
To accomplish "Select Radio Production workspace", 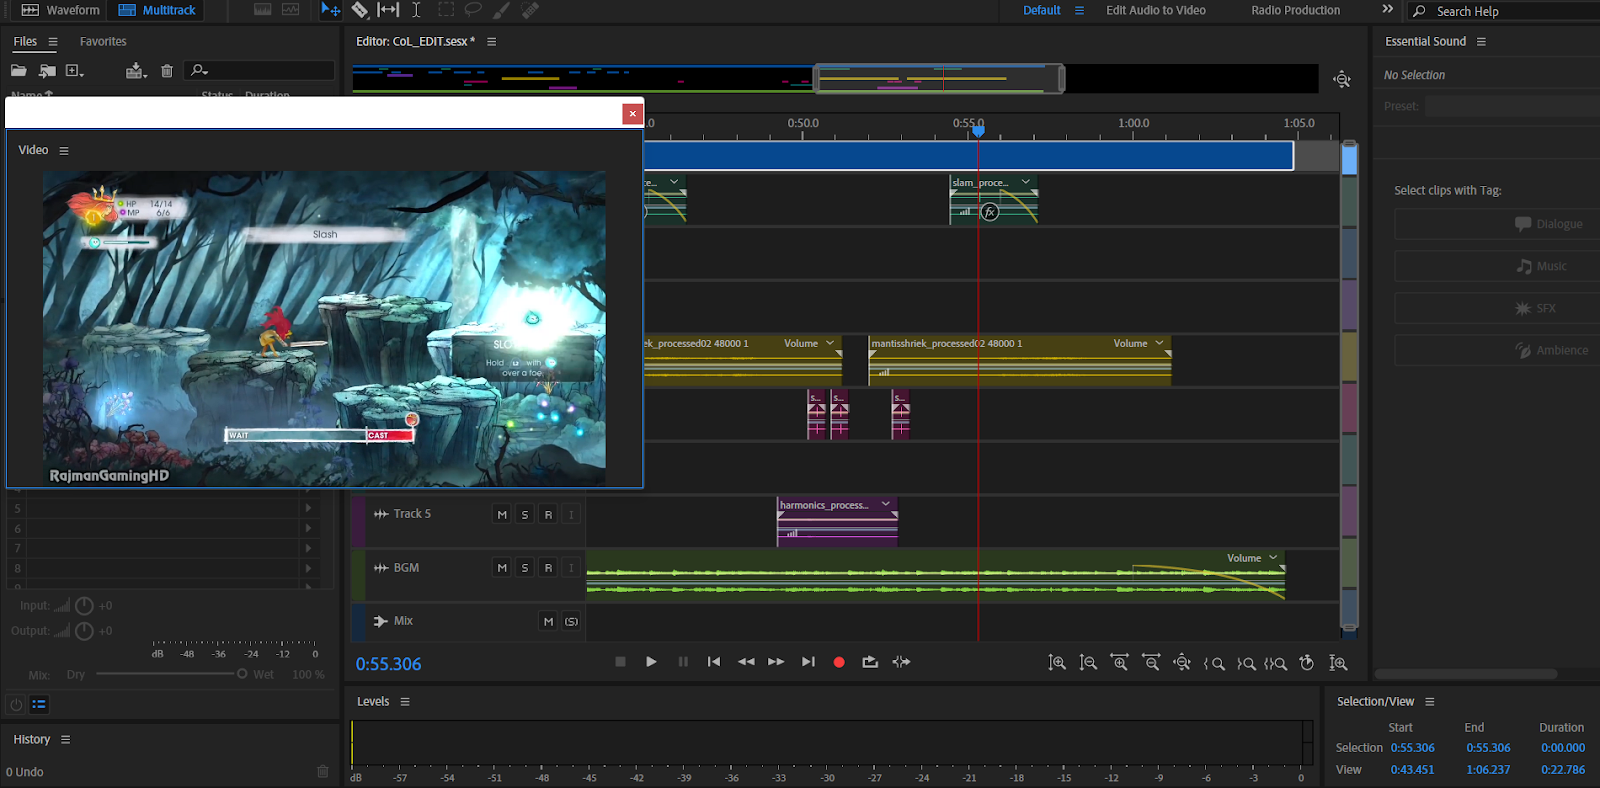I will (x=1295, y=10).
